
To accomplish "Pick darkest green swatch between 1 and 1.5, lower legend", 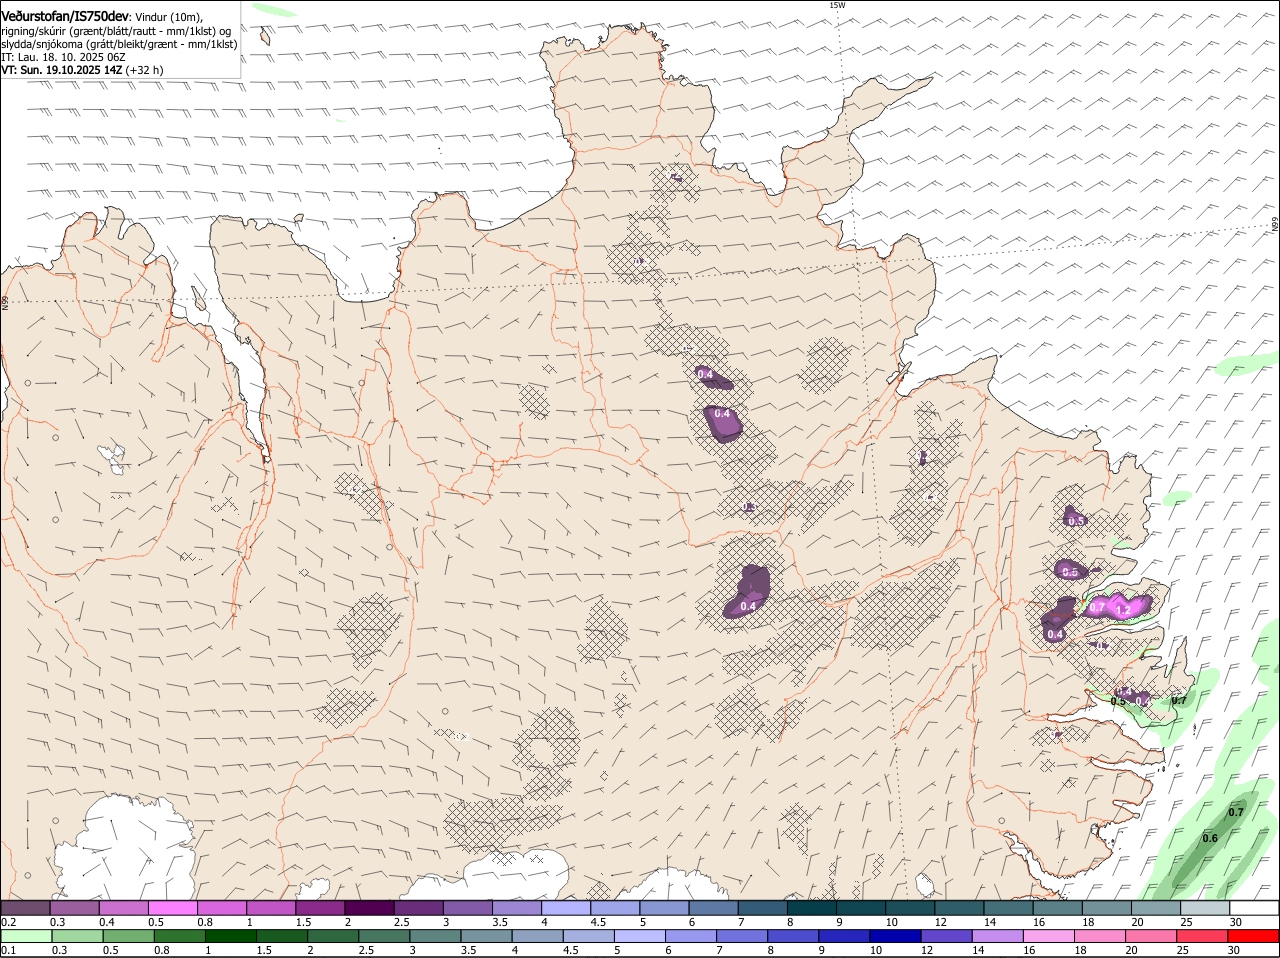I will [229, 936].
